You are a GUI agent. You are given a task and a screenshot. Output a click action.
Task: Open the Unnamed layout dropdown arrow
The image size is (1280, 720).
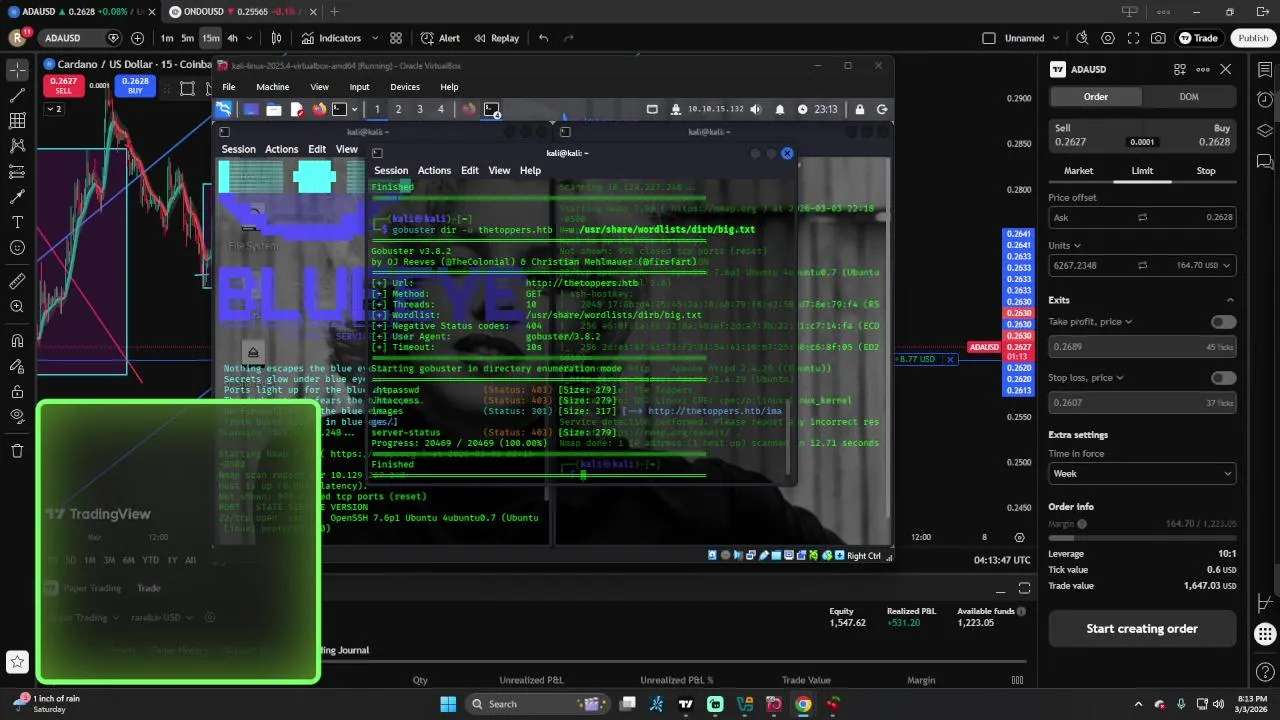click(1056, 38)
